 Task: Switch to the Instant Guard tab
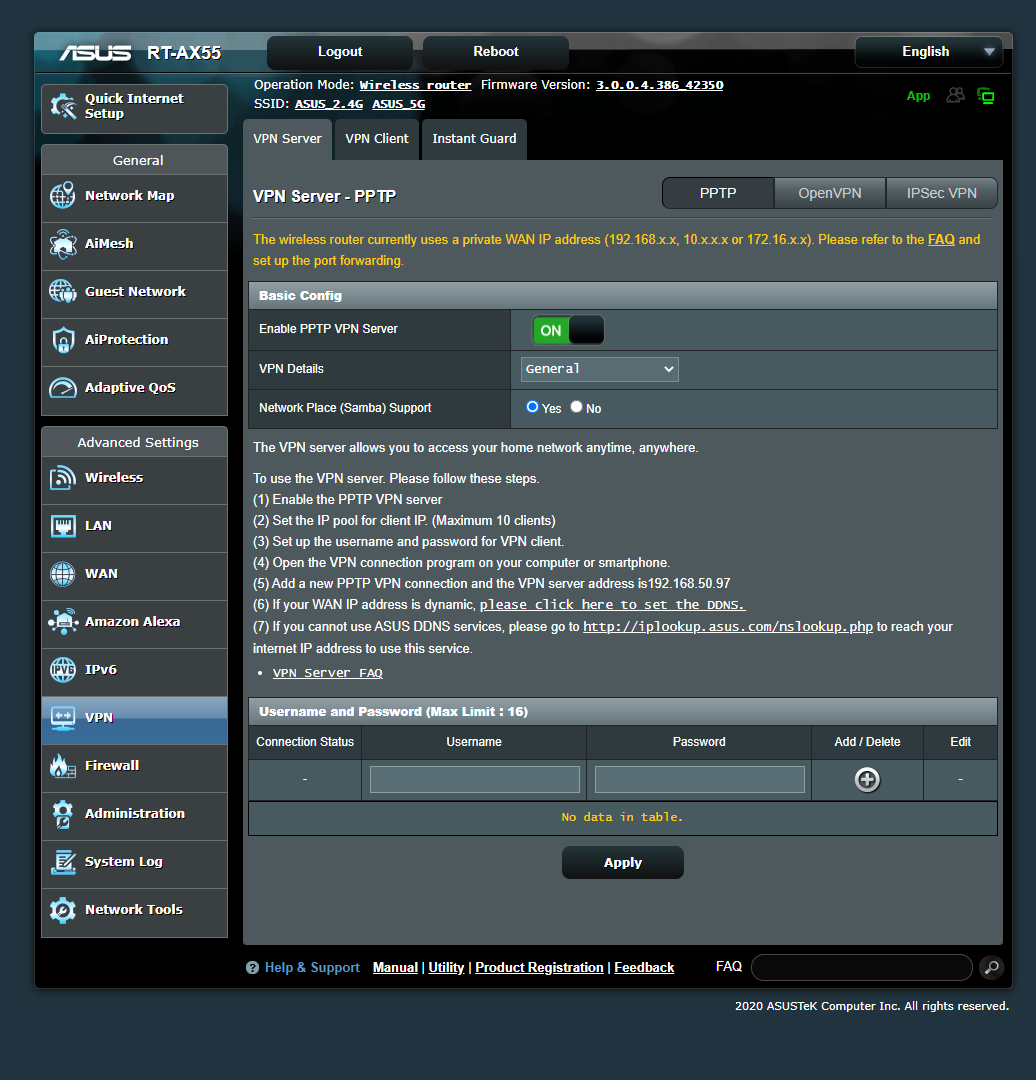click(474, 139)
